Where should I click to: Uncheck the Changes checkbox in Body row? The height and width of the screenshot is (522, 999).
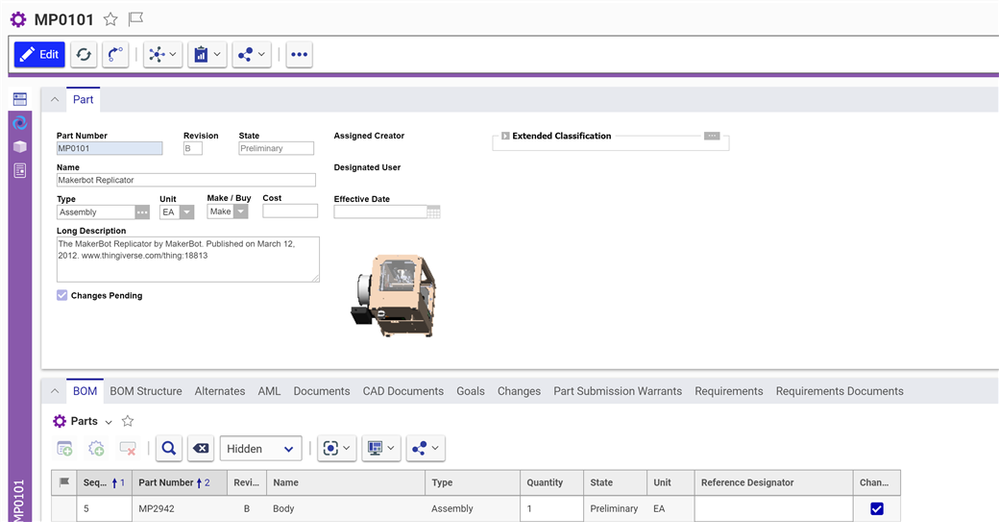point(877,509)
